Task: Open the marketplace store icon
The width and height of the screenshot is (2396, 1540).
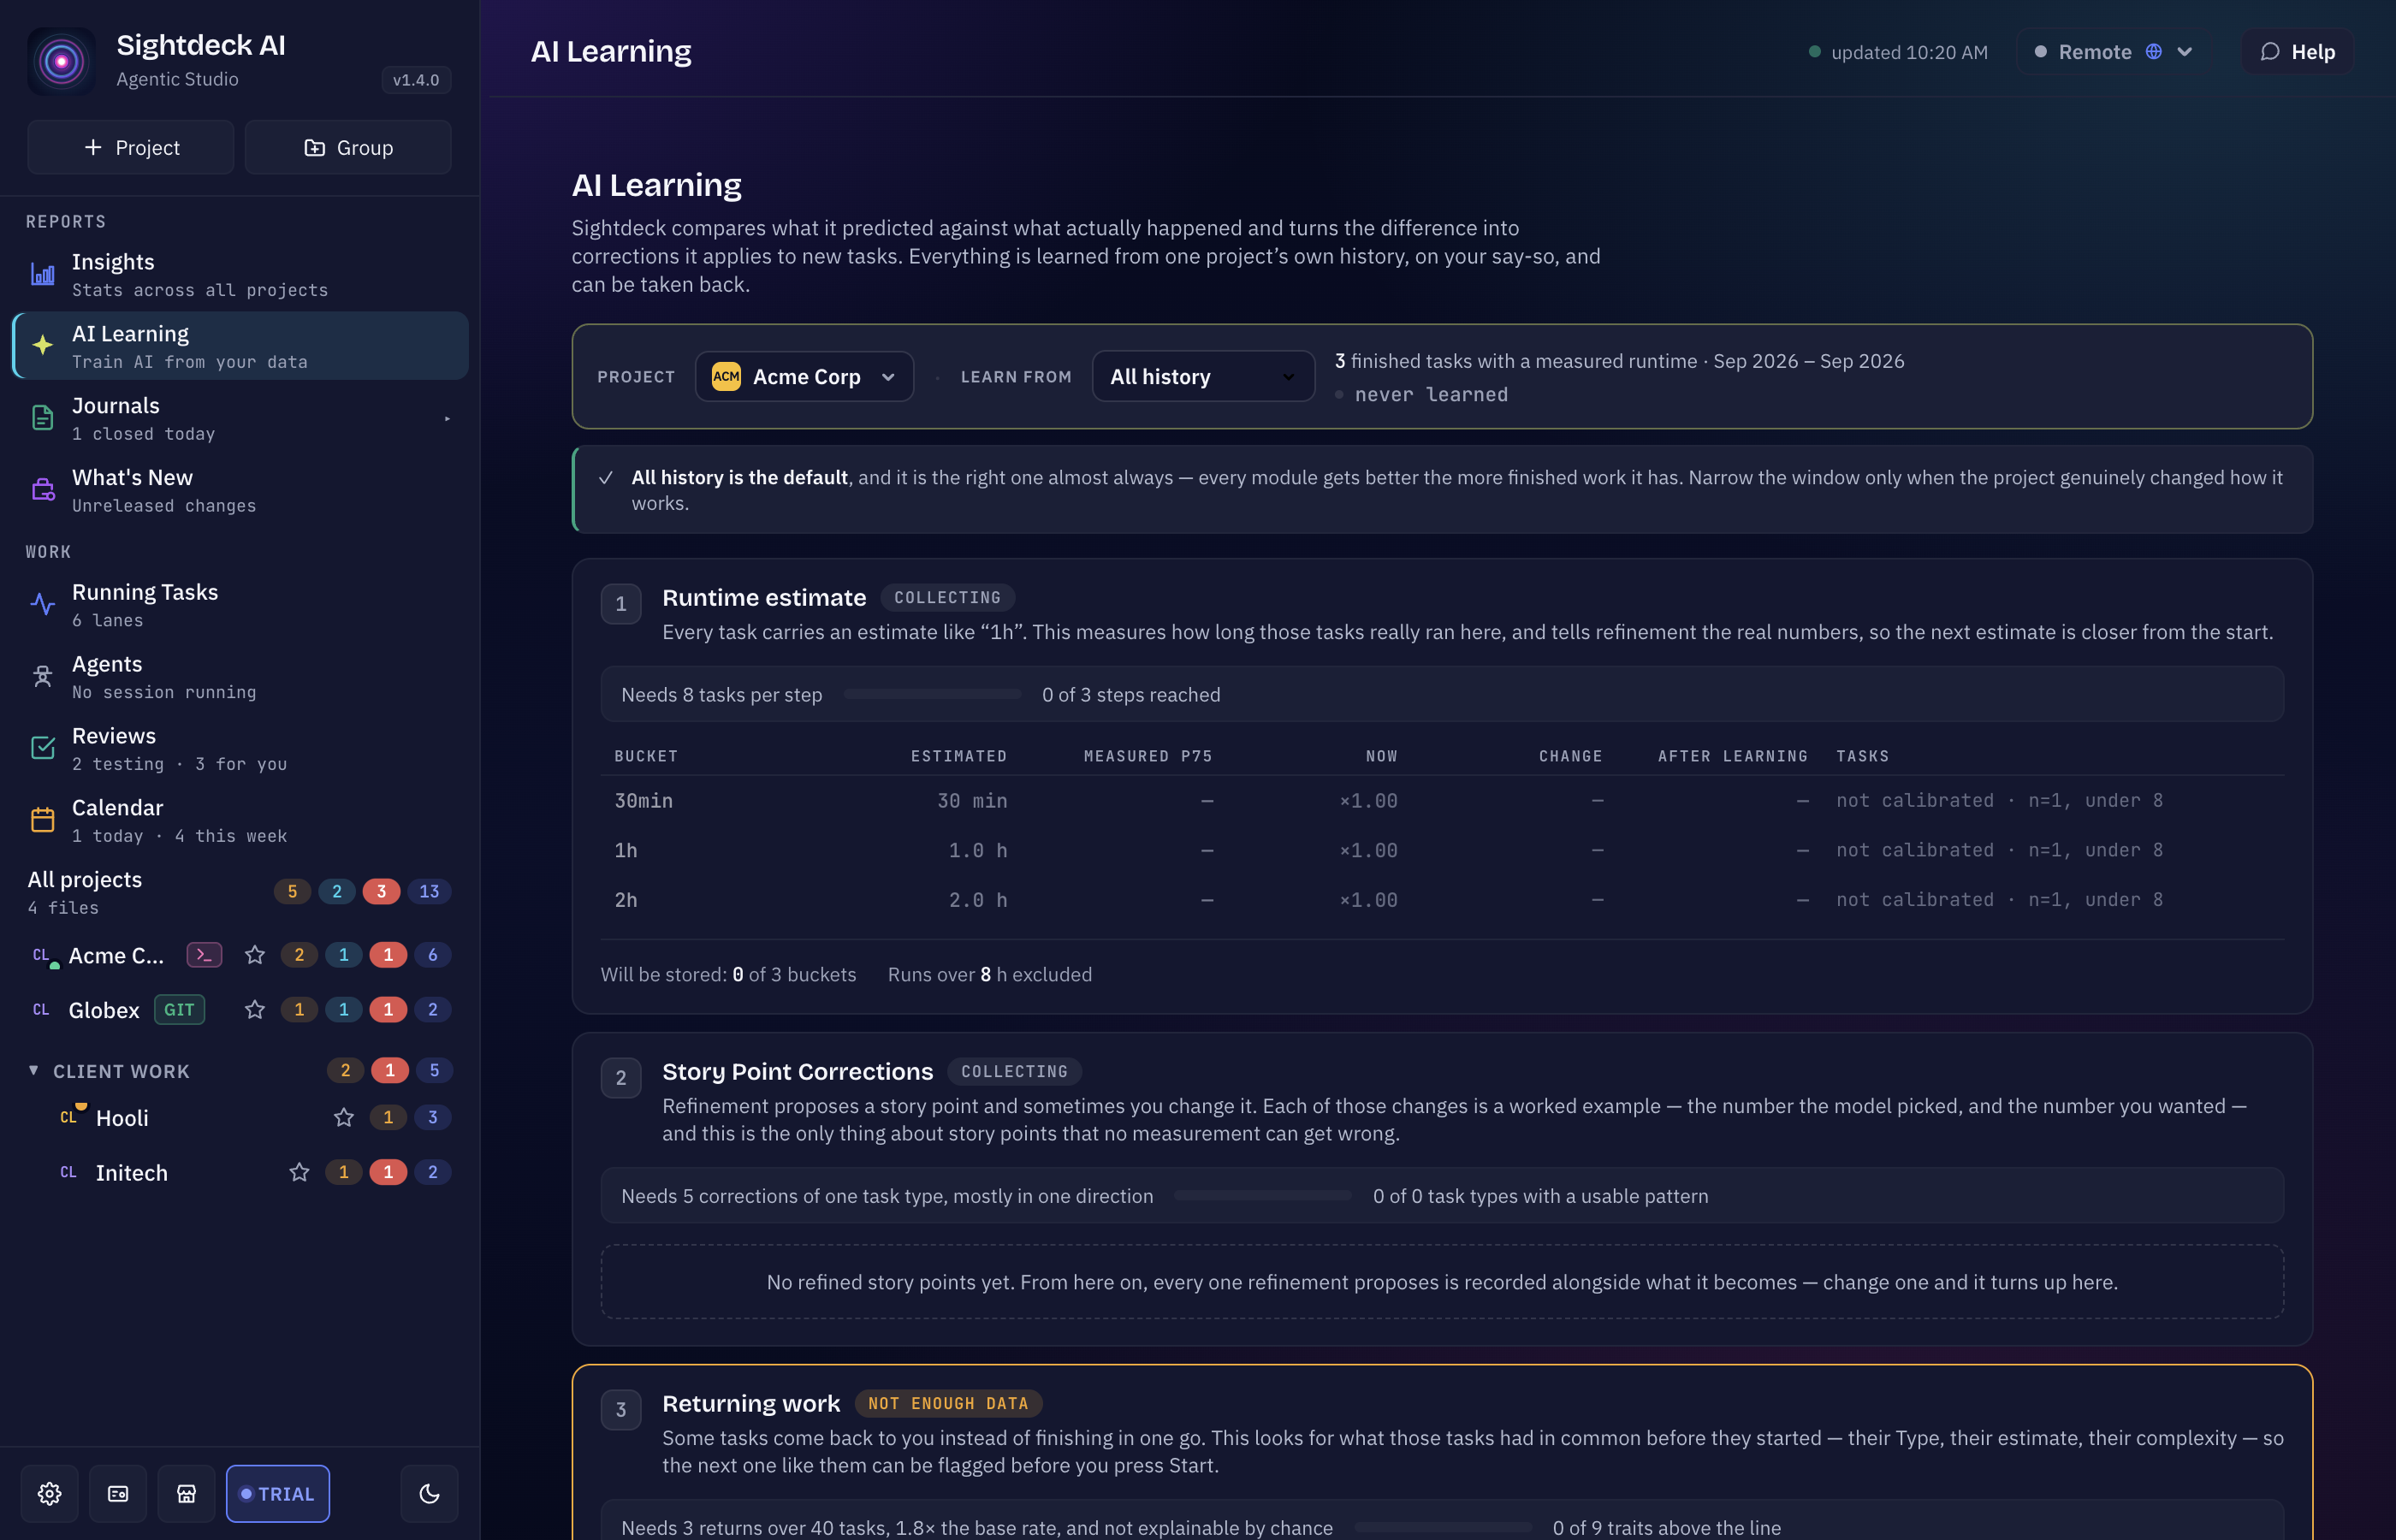Action: (186, 1493)
